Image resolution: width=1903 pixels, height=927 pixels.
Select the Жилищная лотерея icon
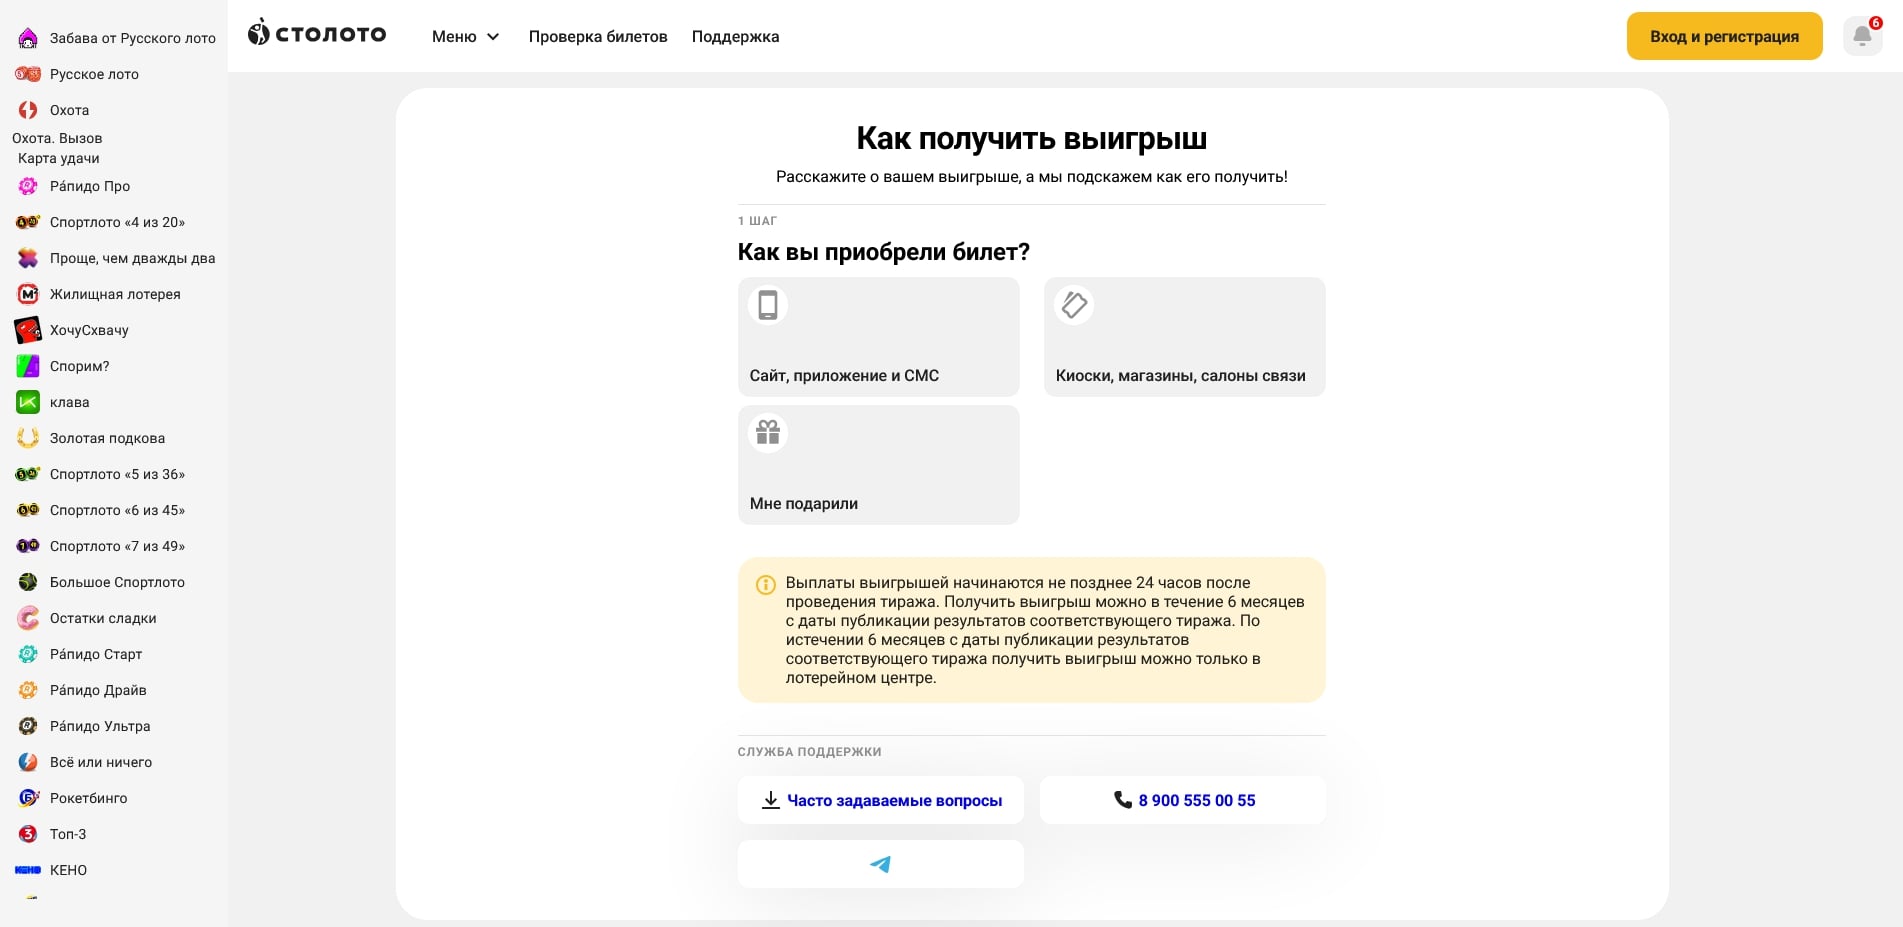coord(27,294)
